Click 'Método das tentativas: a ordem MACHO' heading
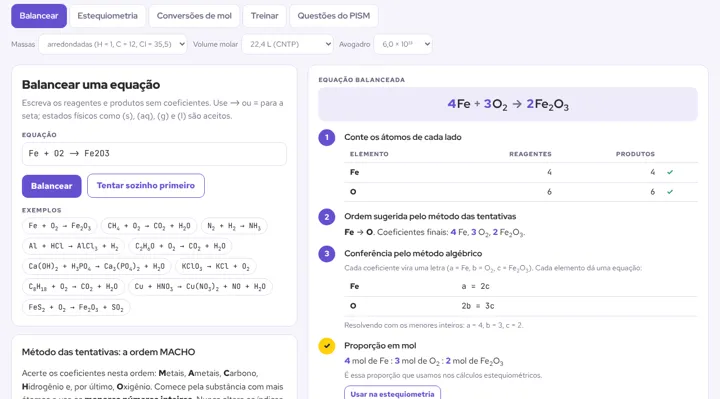The height and width of the screenshot is (399, 720). coord(108,352)
